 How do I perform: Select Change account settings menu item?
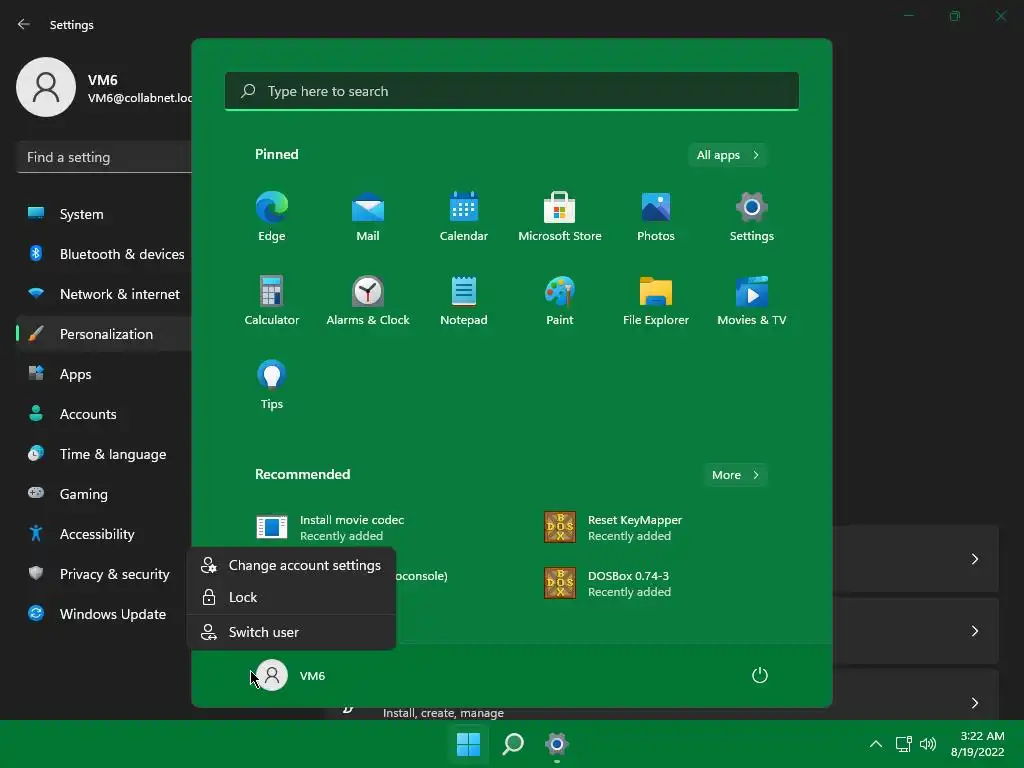[291, 565]
